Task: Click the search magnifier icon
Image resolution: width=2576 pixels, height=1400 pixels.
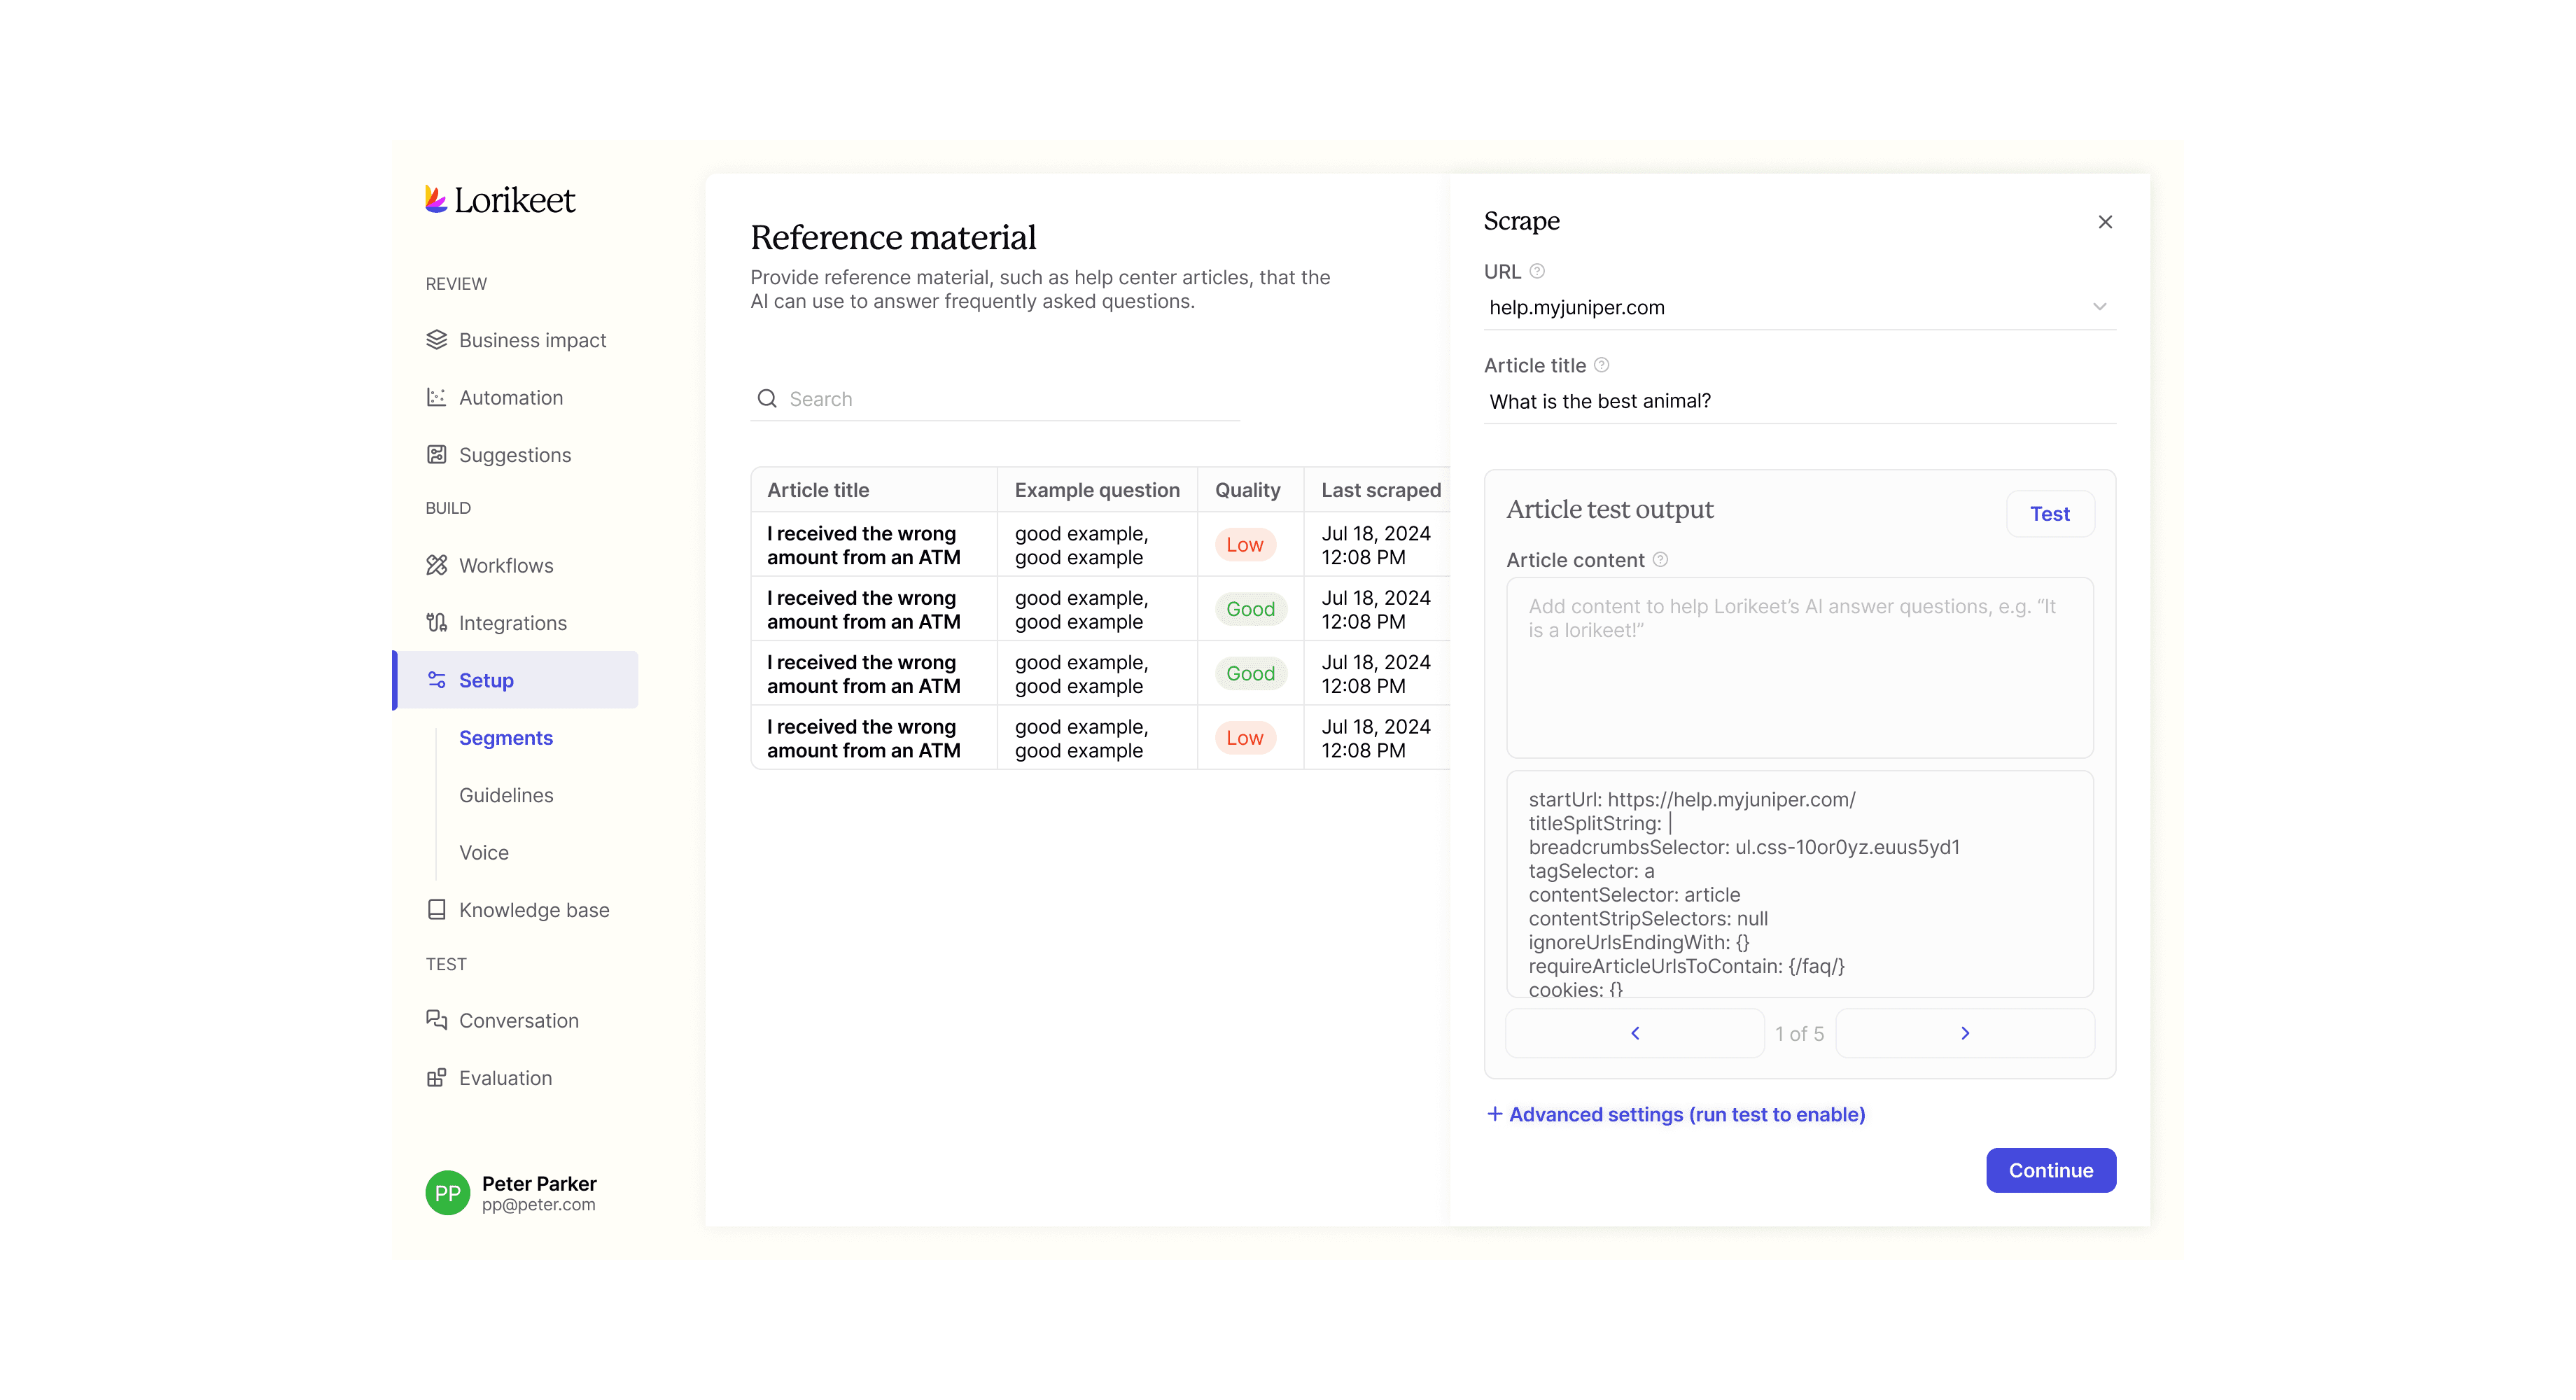Action: 767,398
